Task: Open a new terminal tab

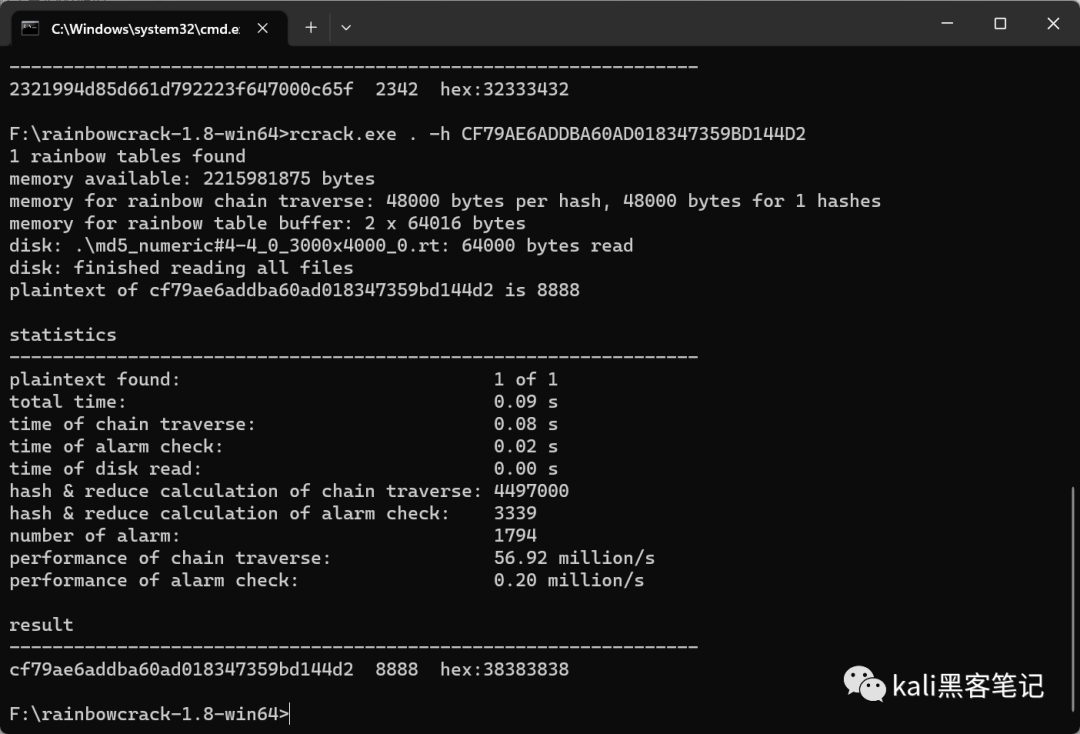Action: tap(311, 28)
